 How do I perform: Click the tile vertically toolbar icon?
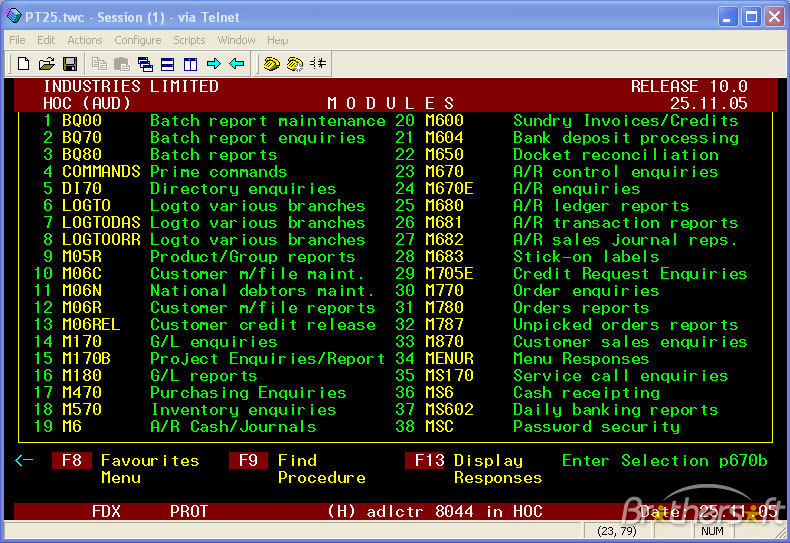(x=190, y=64)
